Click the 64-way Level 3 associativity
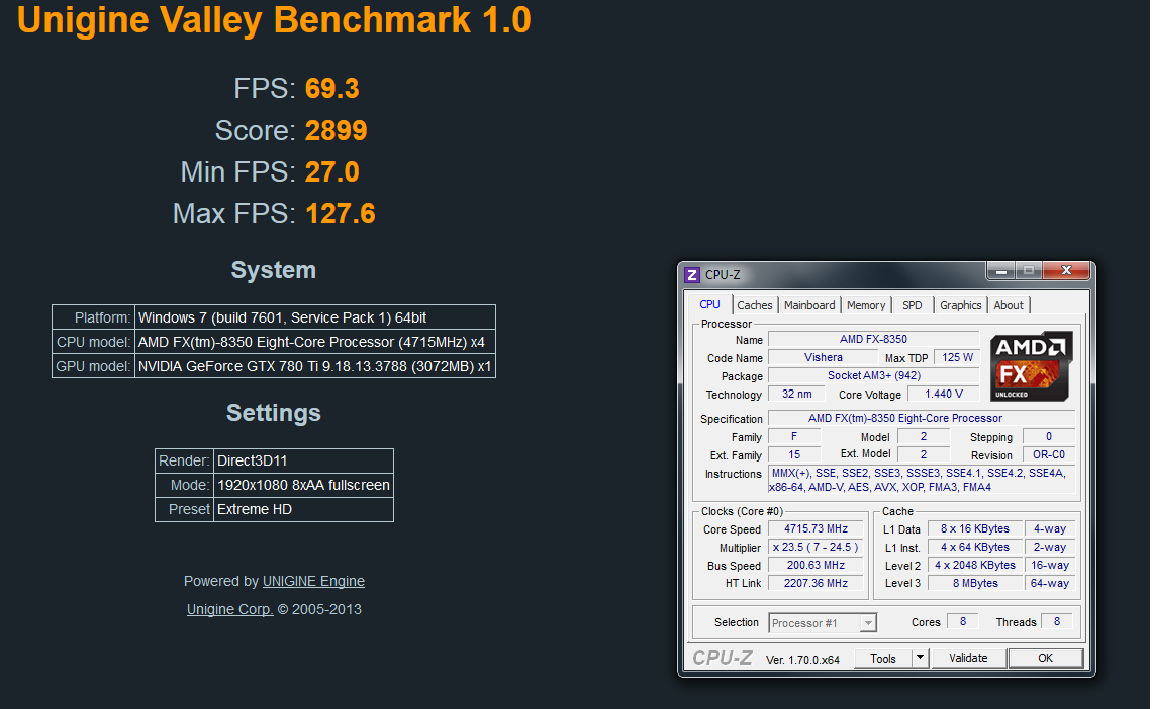The image size is (1152, 709). 1050,583
